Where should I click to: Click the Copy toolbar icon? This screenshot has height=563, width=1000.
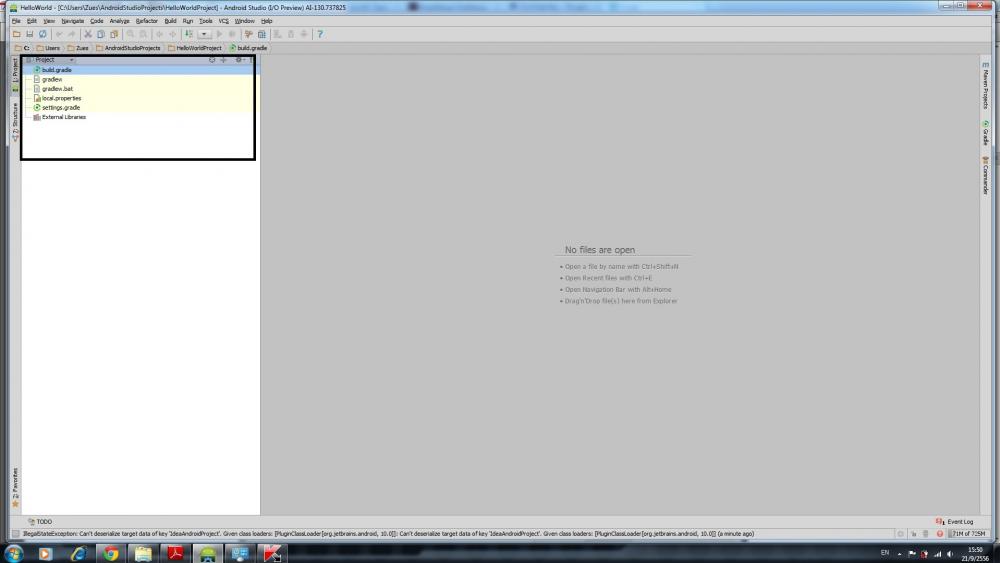pyautogui.click(x=101, y=34)
